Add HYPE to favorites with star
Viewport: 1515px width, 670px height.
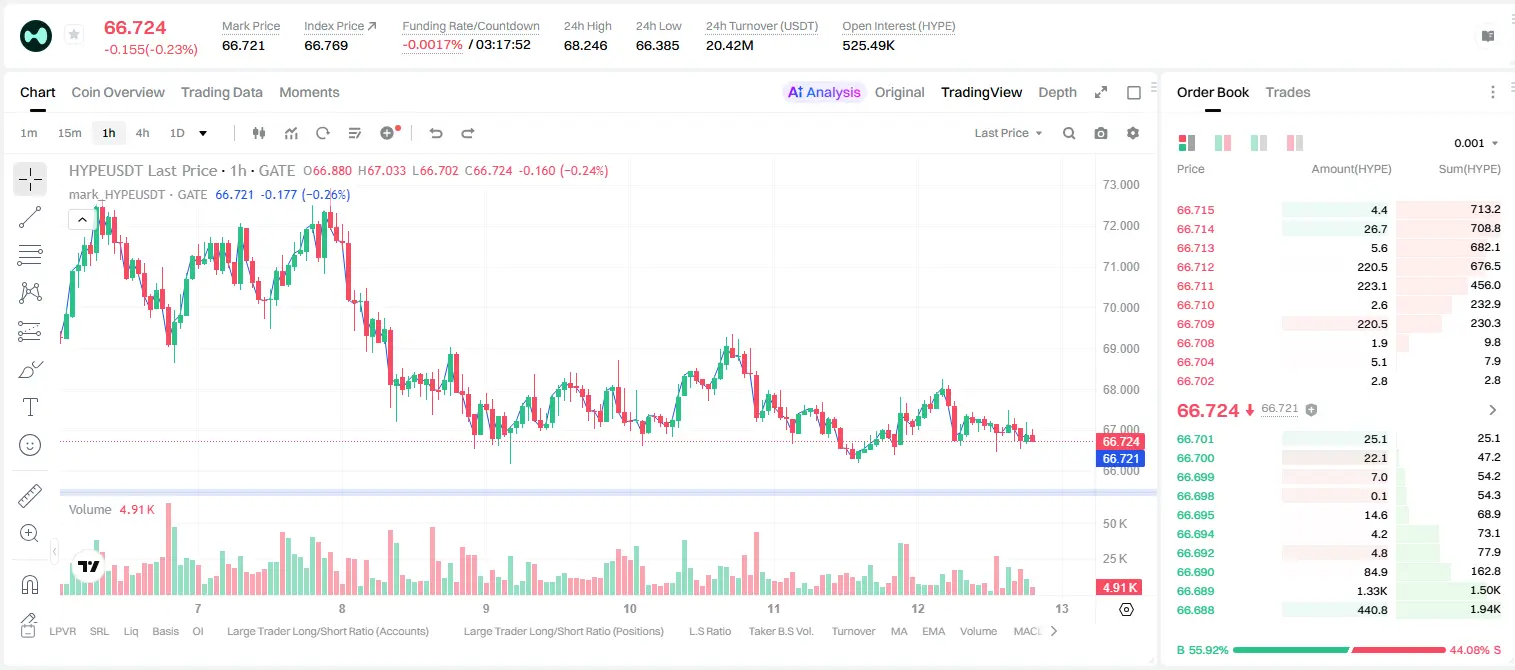[74, 35]
